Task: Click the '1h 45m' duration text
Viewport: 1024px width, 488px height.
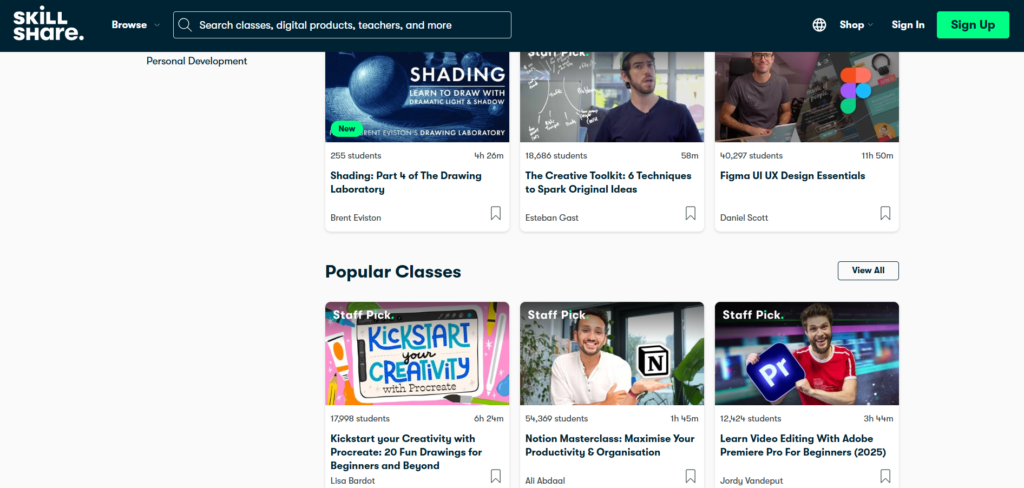Action: point(684,418)
